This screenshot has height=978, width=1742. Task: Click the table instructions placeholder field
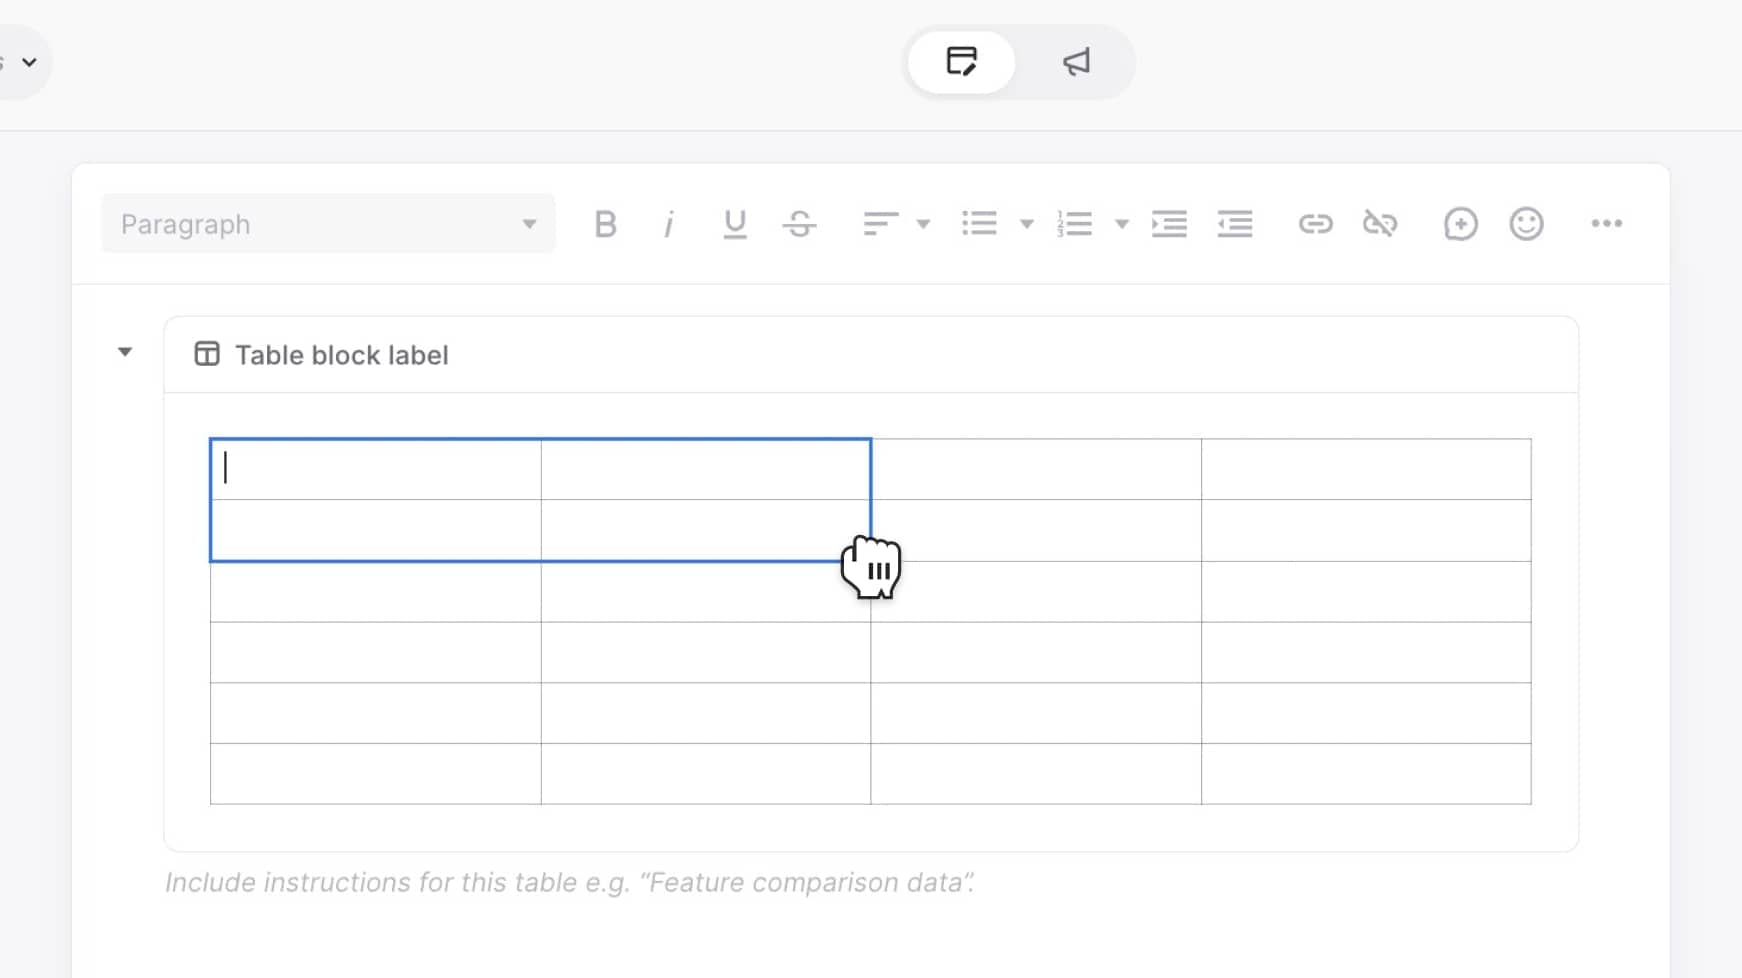[570, 882]
